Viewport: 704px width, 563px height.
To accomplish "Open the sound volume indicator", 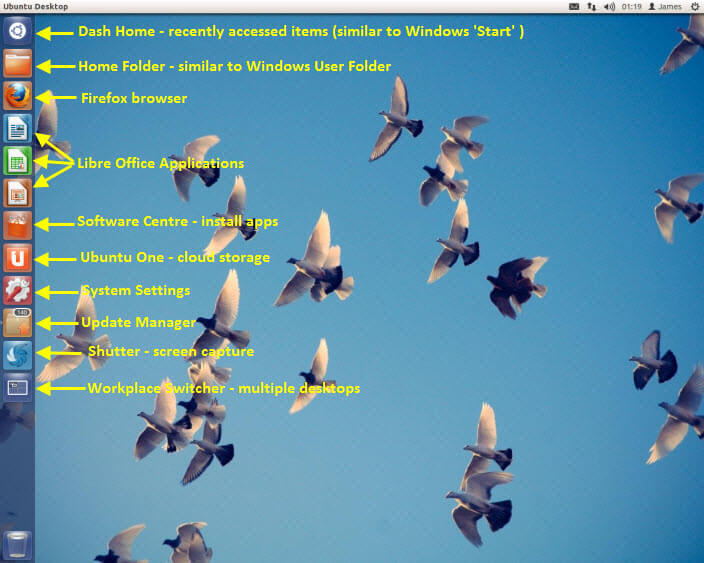I will [609, 6].
